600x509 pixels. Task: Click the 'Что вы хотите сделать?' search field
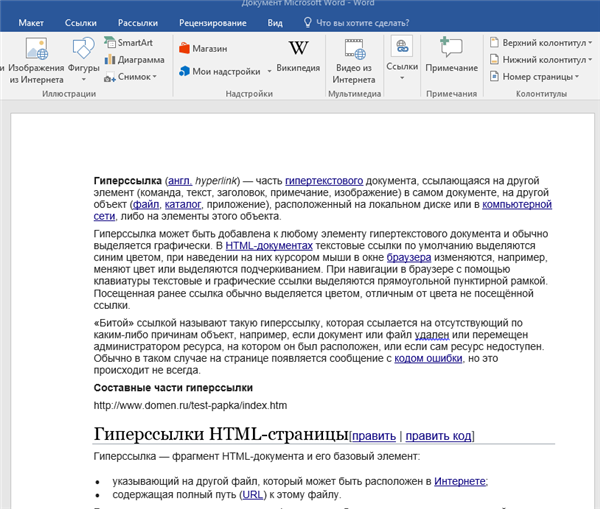[x=362, y=23]
